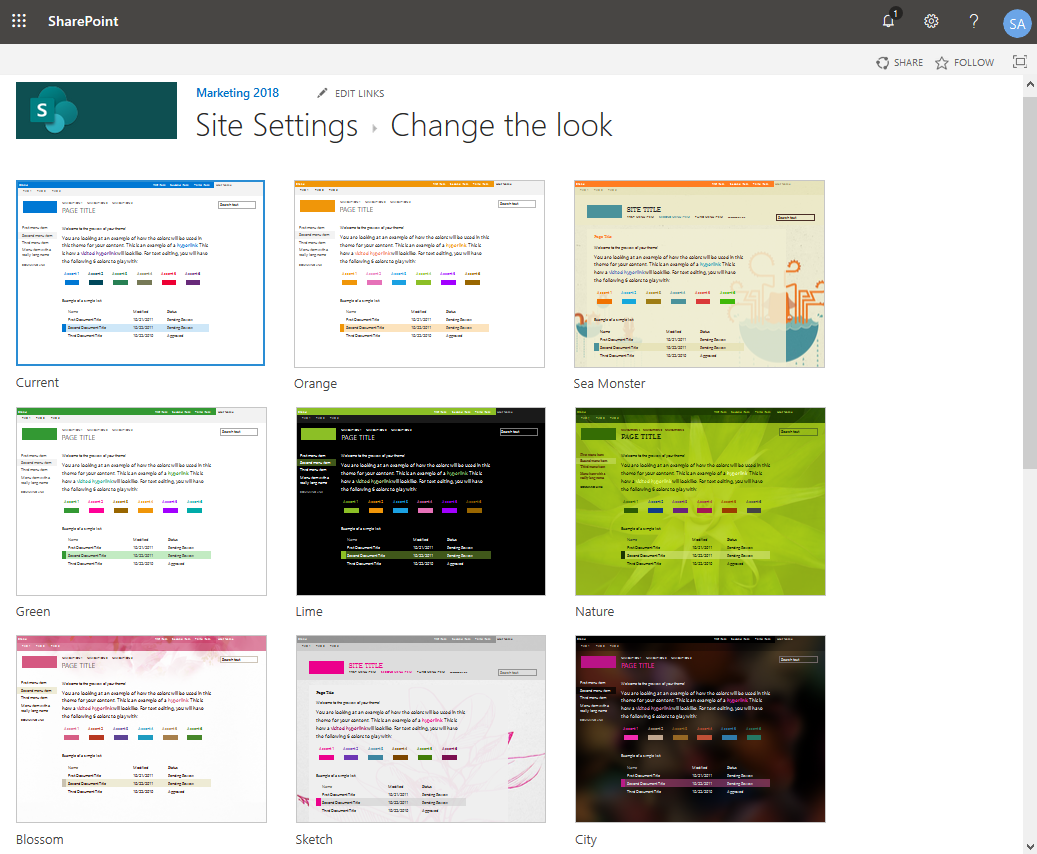
Task: Open SharePoint help with the question mark
Action: [x=973, y=21]
